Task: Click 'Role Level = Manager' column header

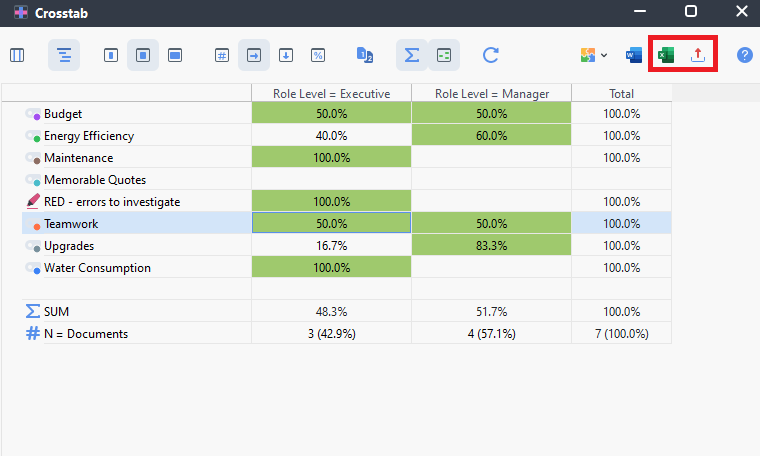Action: click(492, 94)
